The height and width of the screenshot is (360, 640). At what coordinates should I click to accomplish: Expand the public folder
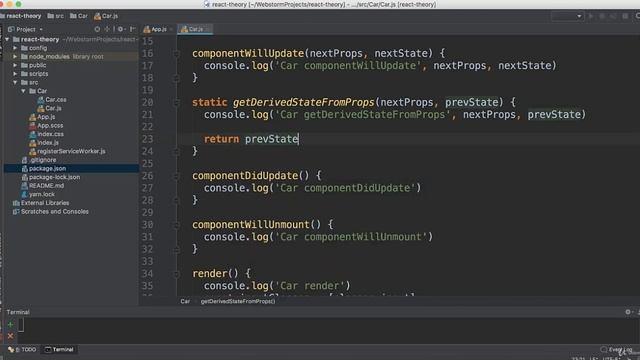click(x=15, y=65)
